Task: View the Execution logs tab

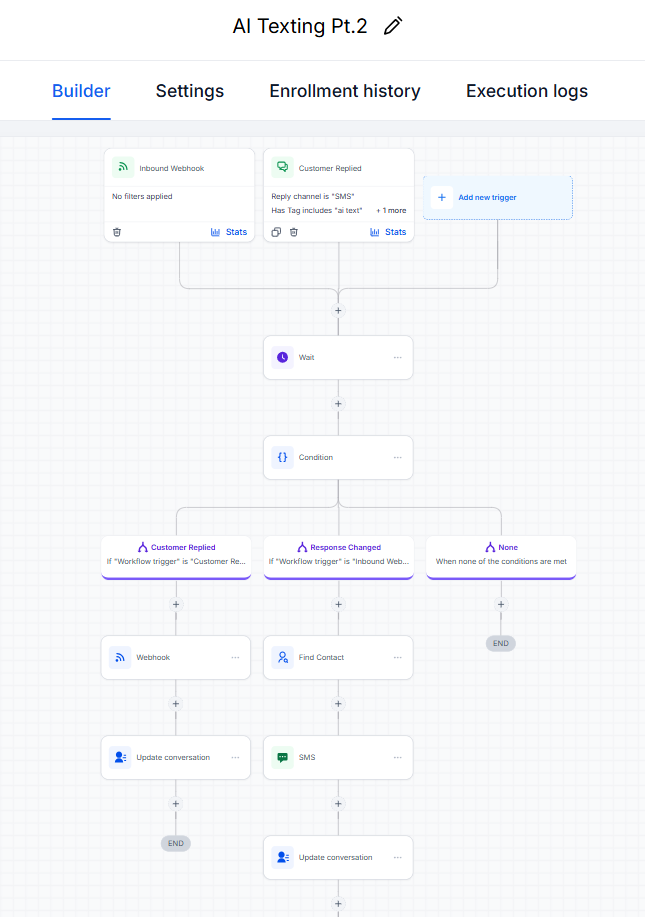Action: 527,91
